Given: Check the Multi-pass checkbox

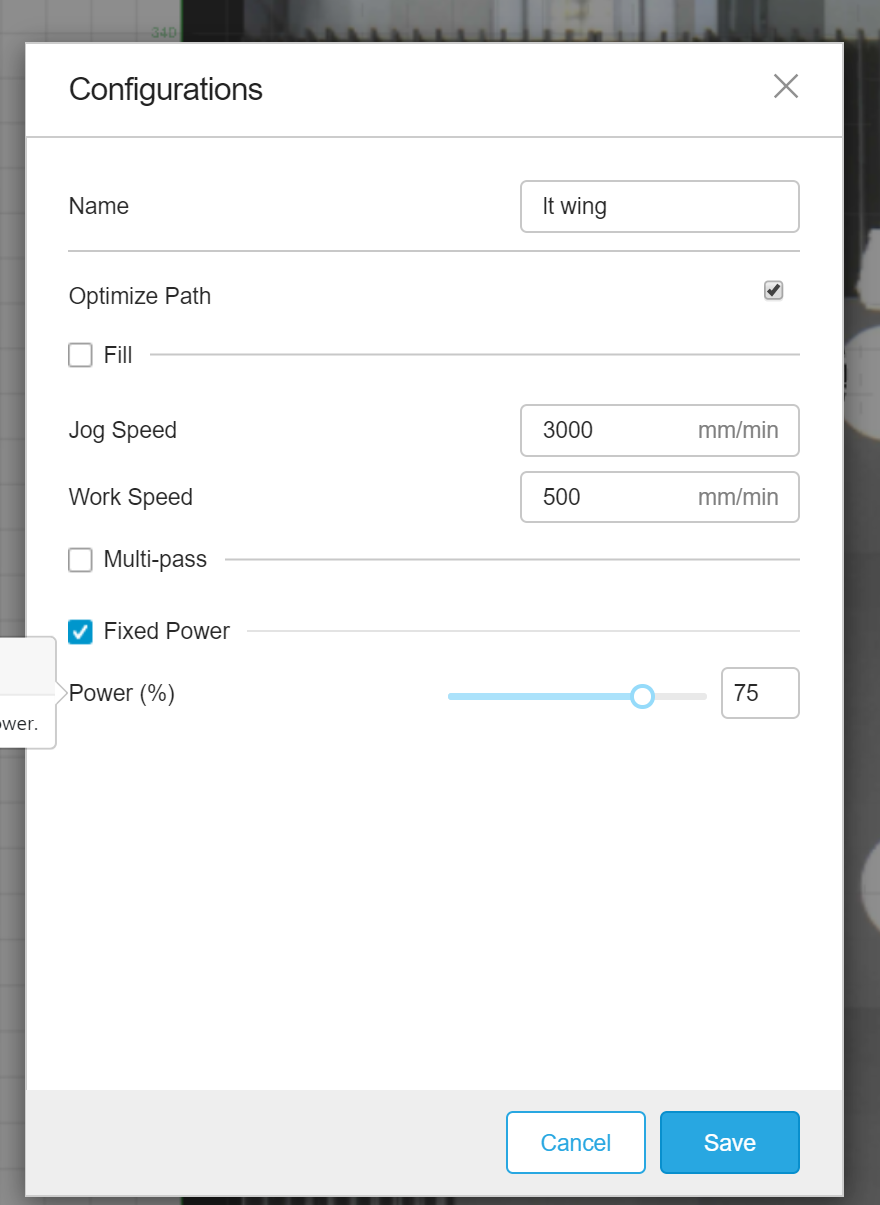Looking at the screenshot, I should (x=80, y=559).
